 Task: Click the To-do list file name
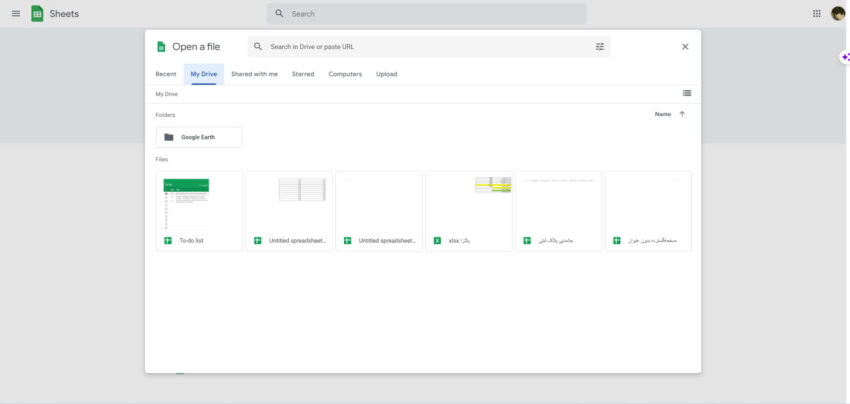point(191,241)
